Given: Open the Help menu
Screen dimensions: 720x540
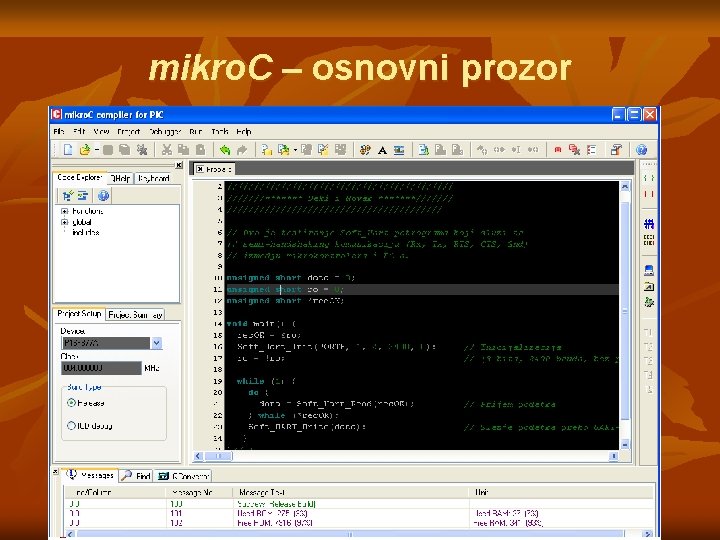Looking at the screenshot, I should 244,132.
